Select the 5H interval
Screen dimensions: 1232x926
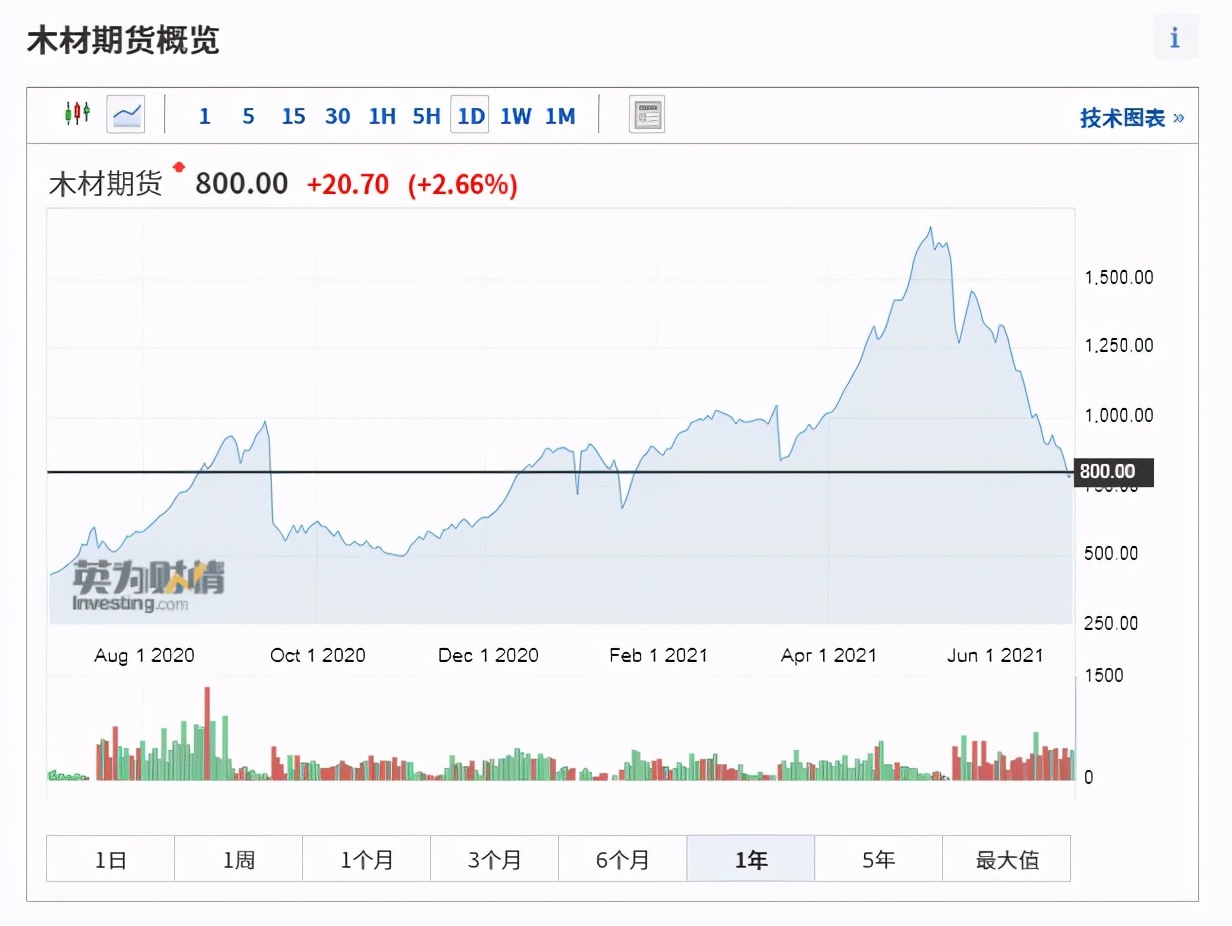[426, 116]
